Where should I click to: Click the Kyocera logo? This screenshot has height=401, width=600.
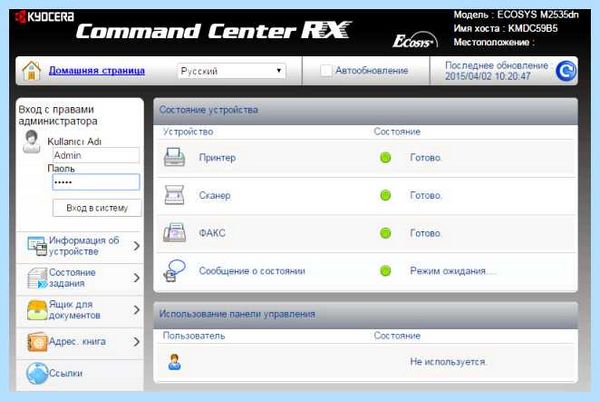[44, 17]
